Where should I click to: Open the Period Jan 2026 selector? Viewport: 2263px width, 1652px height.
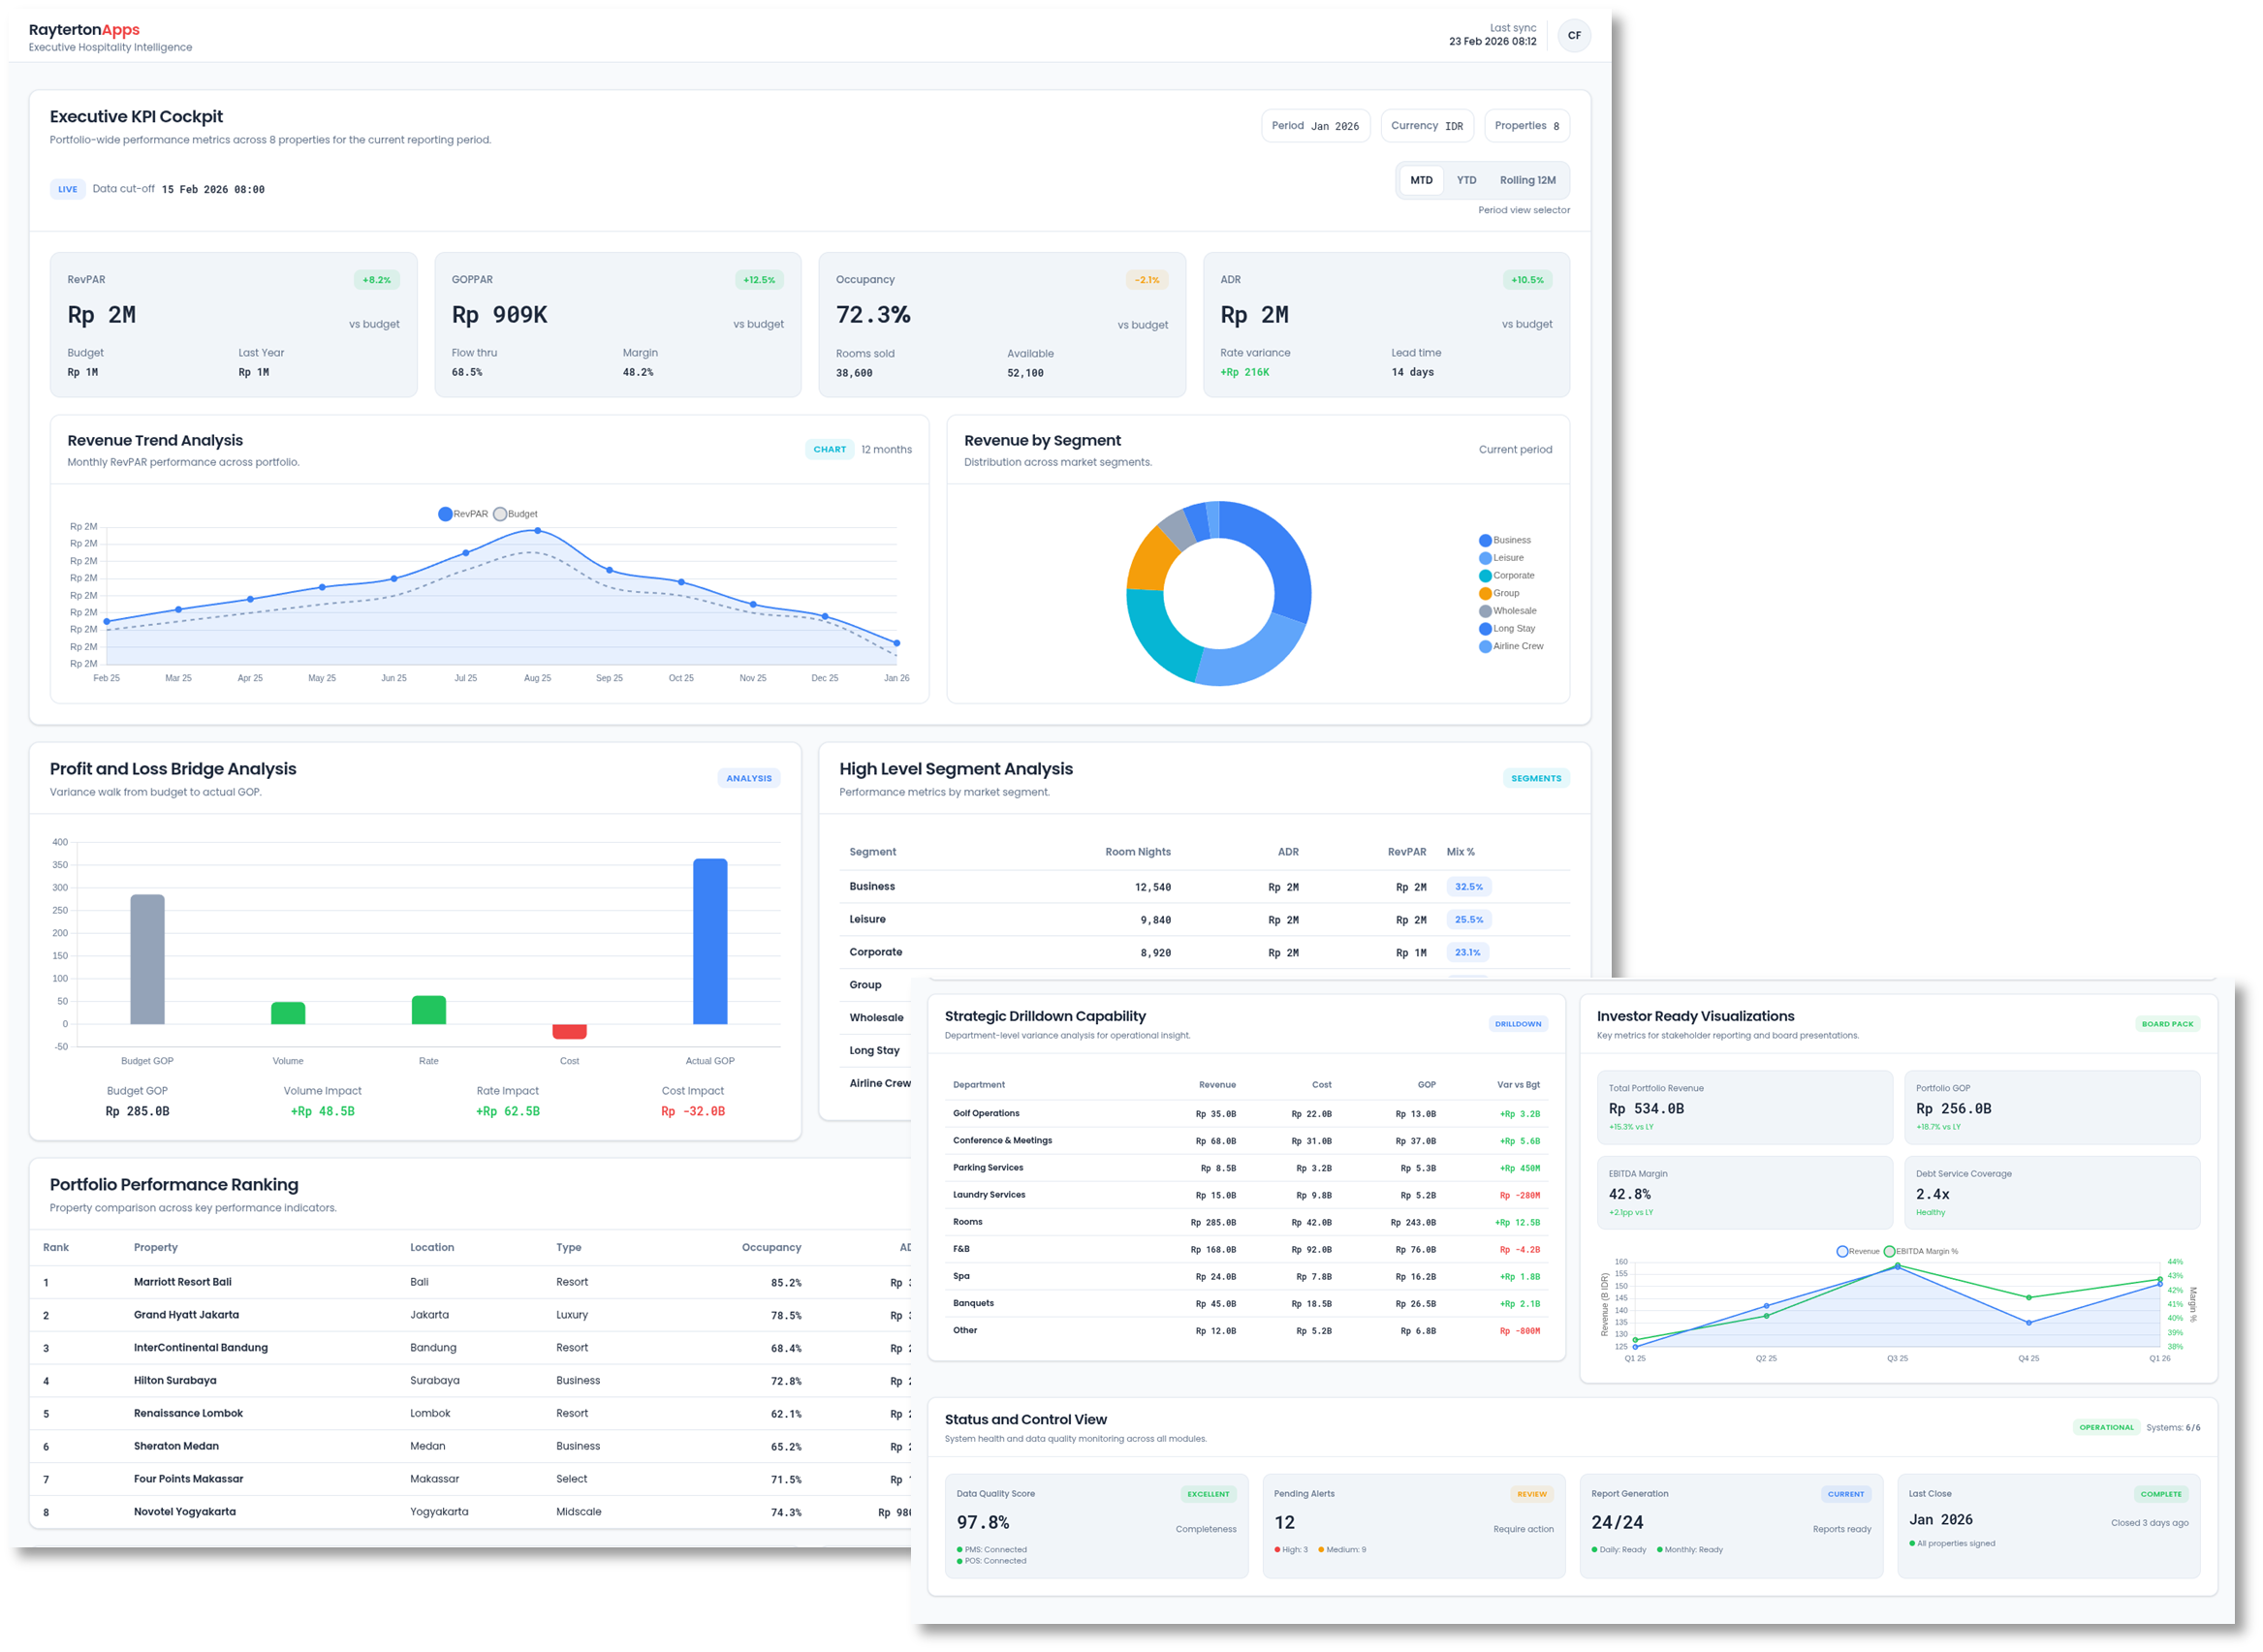1315,125
